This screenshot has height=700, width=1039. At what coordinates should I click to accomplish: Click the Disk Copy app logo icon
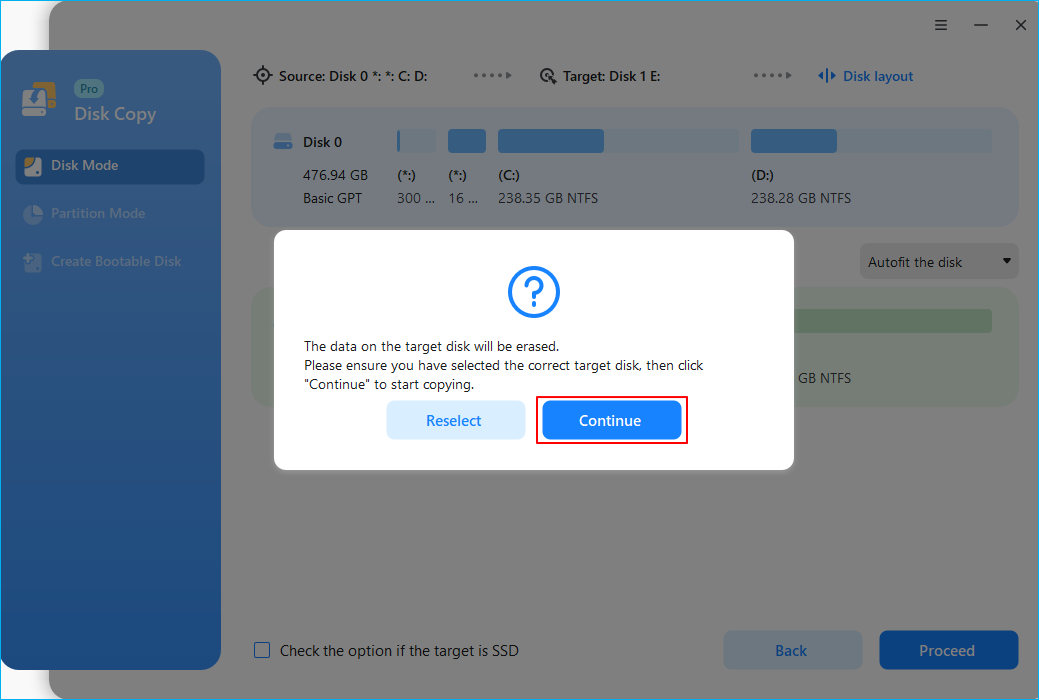click(x=36, y=103)
